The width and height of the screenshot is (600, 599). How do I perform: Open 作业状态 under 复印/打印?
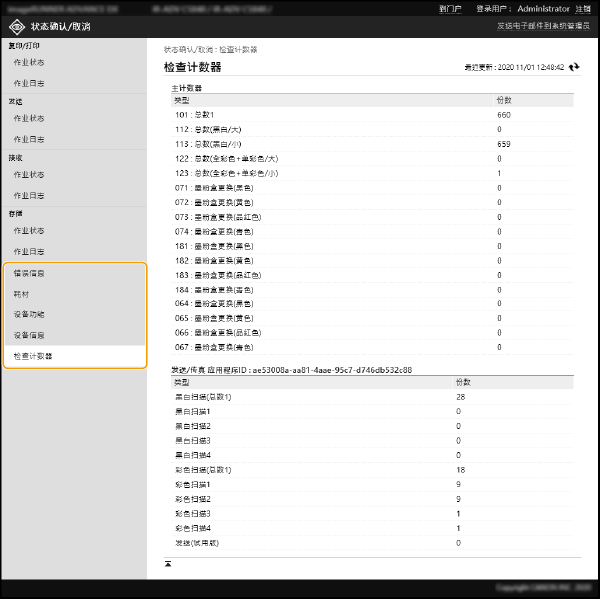28,63
